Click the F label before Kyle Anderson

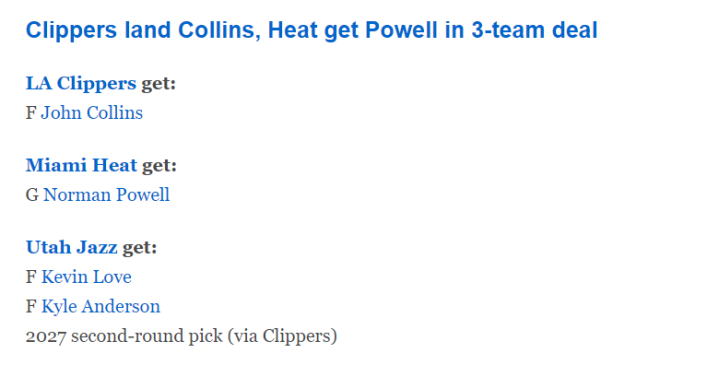point(31,306)
